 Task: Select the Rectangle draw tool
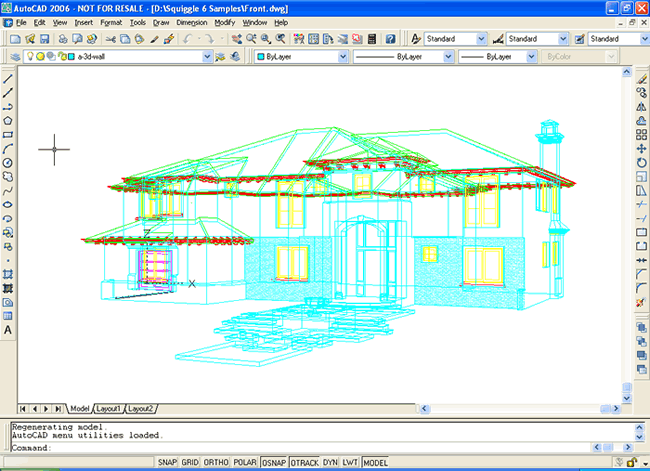(x=7, y=135)
